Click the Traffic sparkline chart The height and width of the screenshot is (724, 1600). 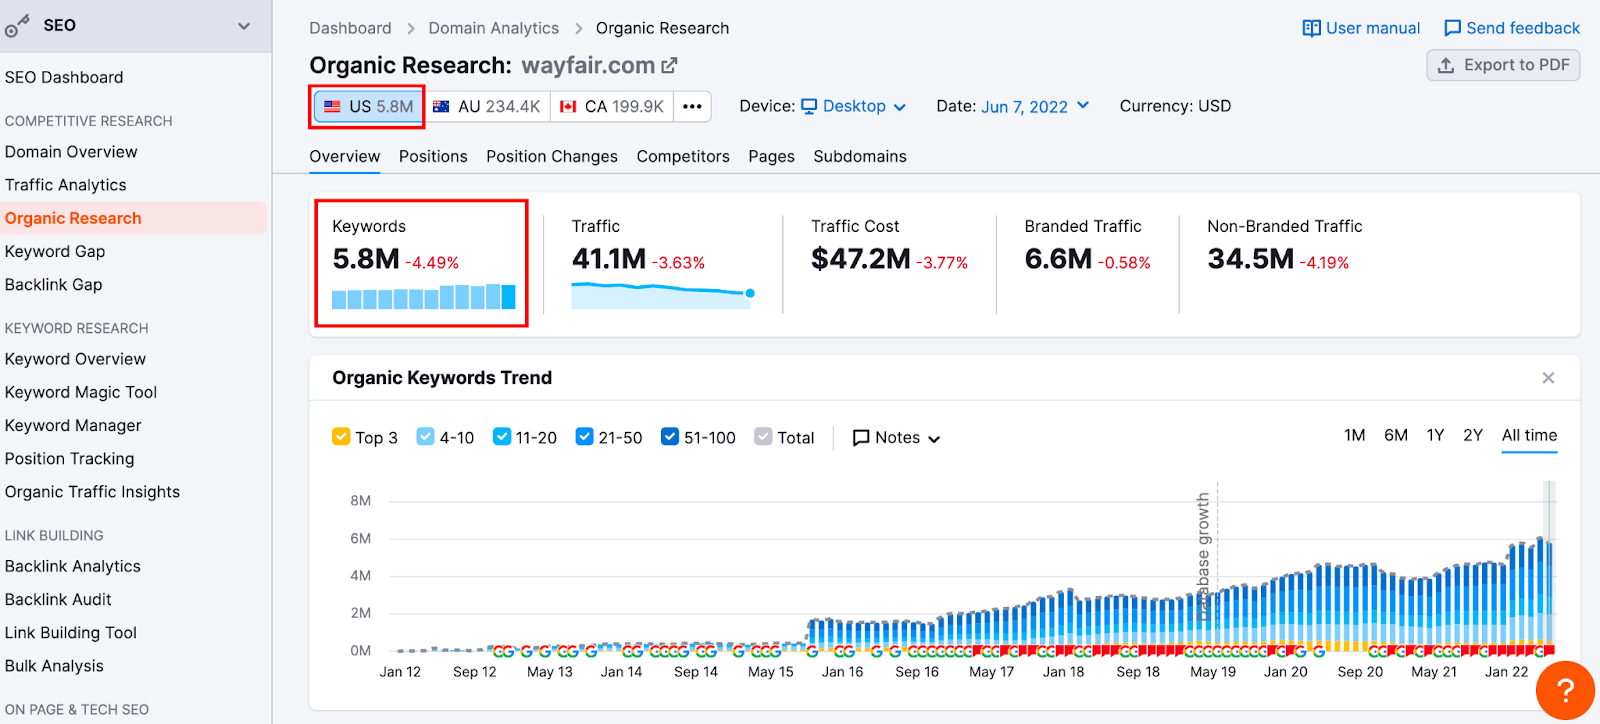click(663, 295)
